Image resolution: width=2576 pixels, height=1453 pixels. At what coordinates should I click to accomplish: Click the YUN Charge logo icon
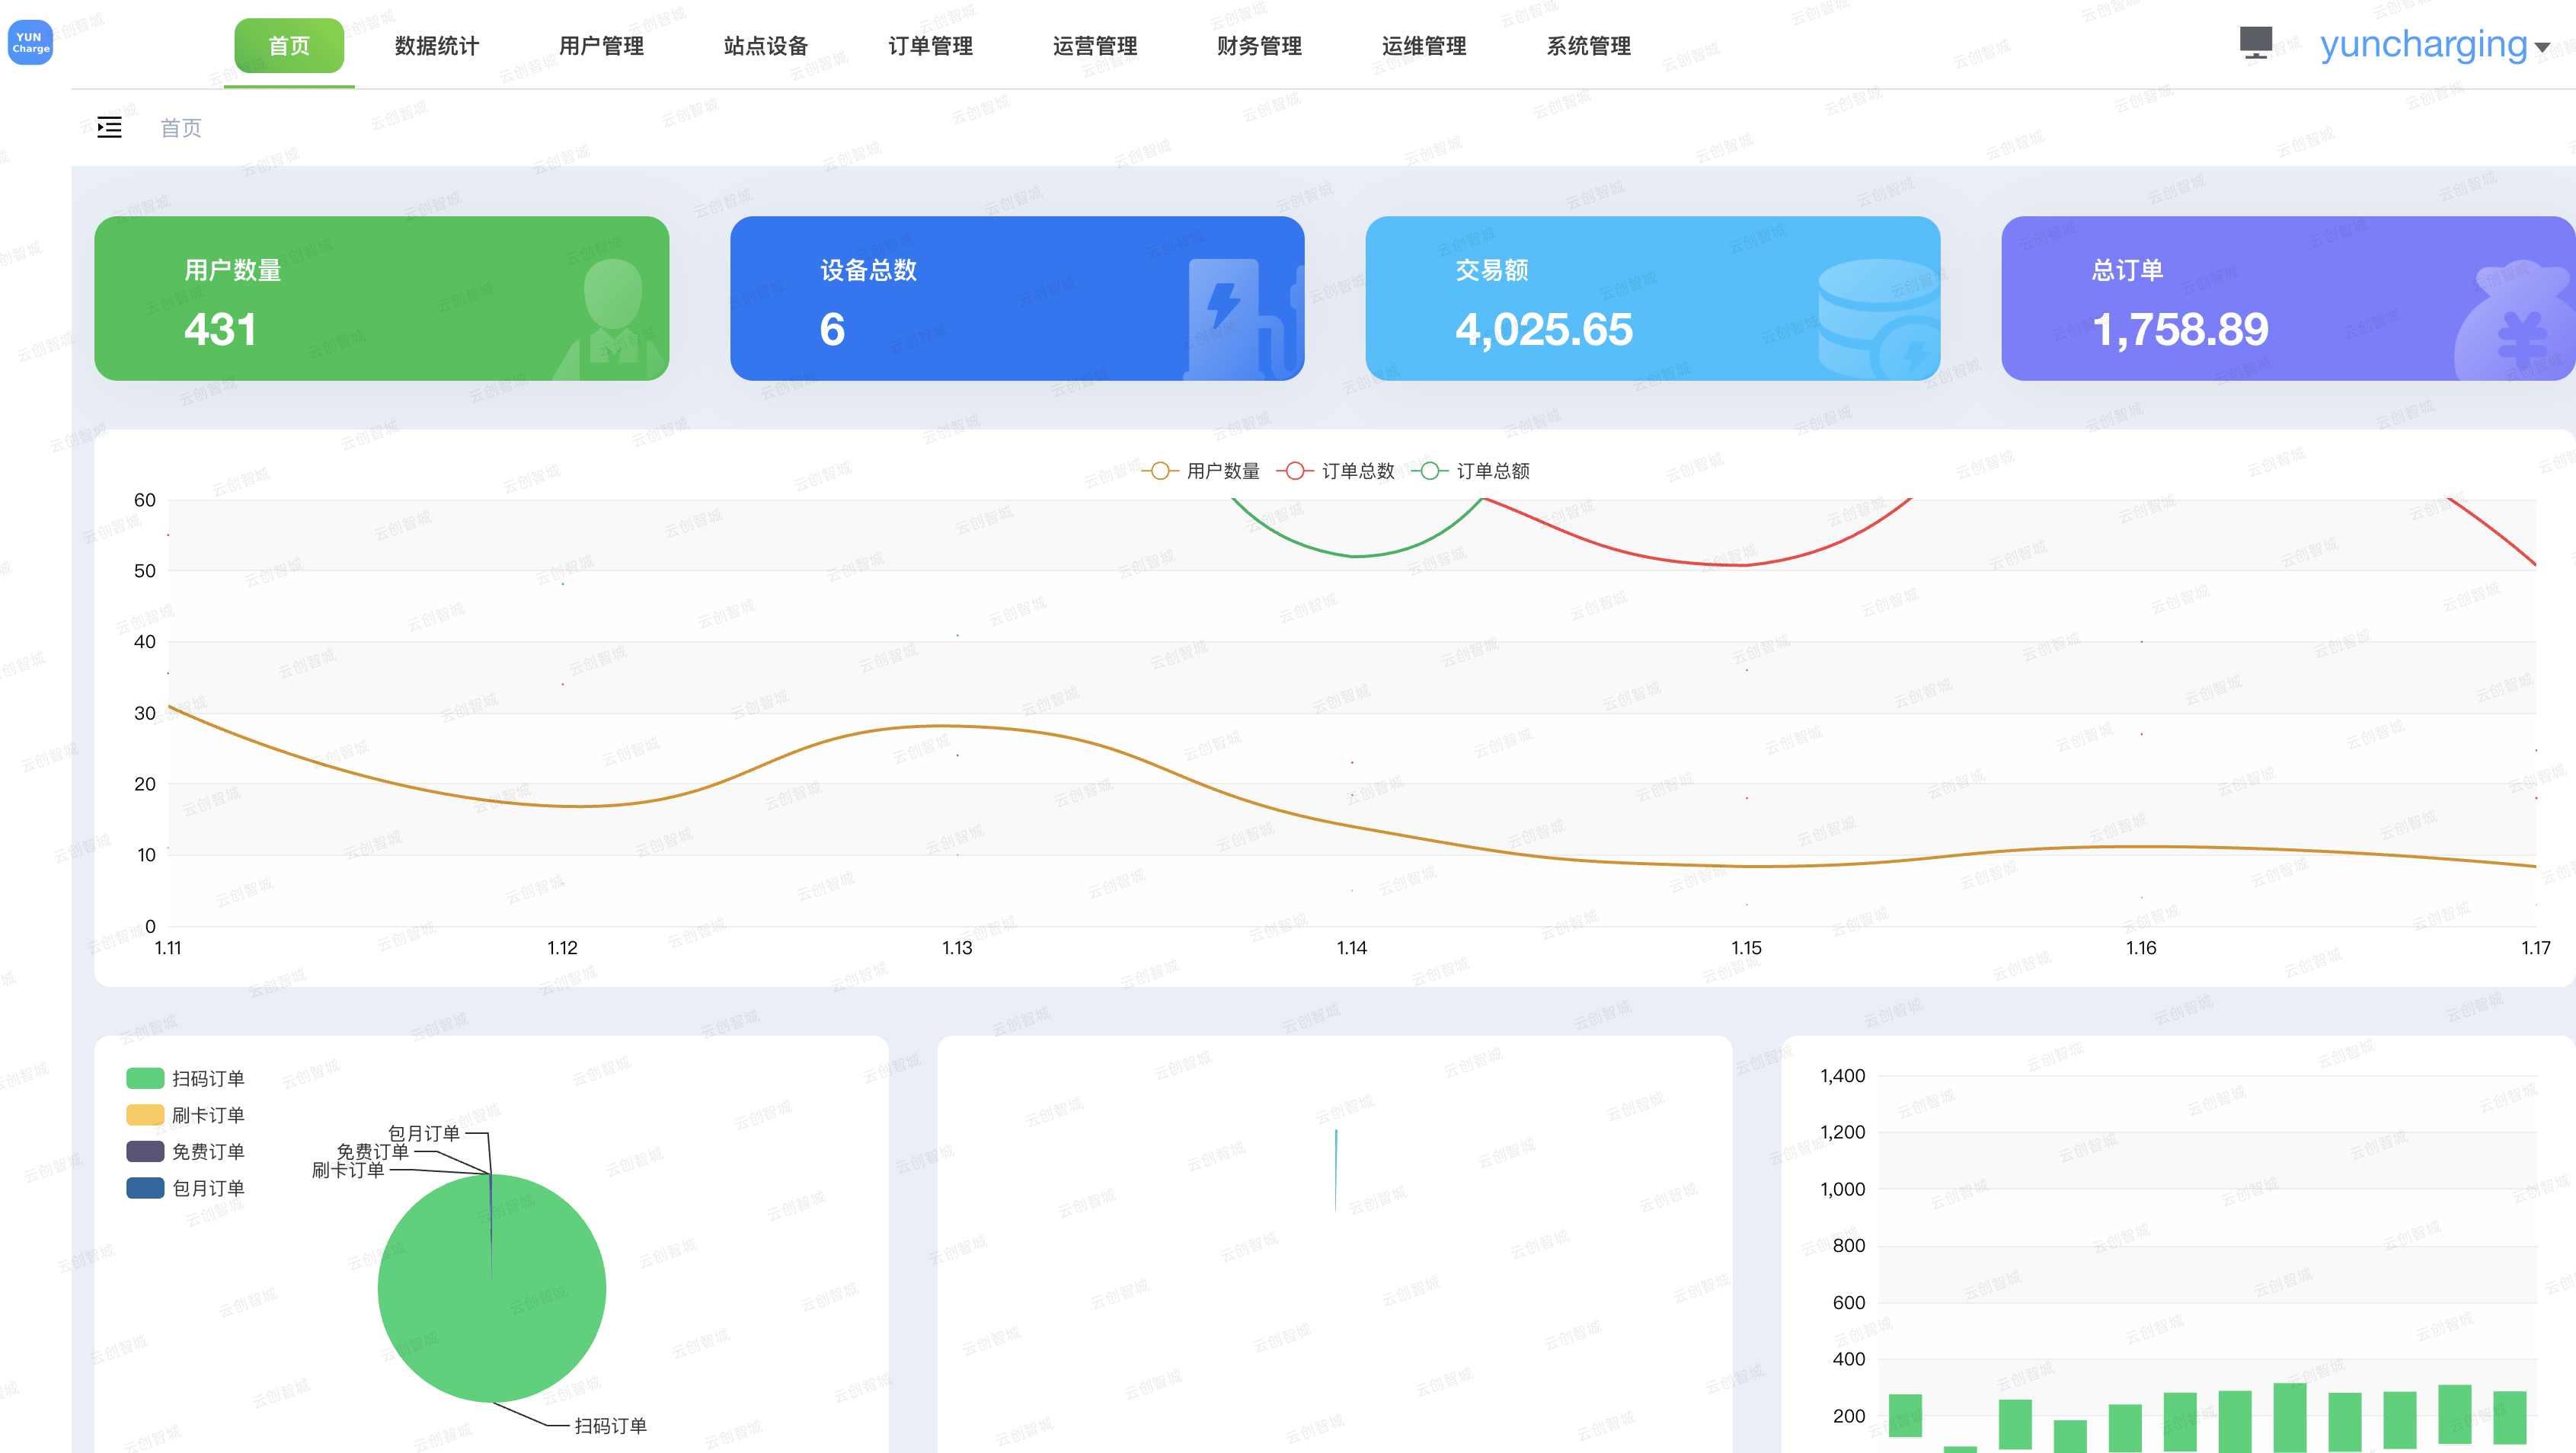click(30, 43)
